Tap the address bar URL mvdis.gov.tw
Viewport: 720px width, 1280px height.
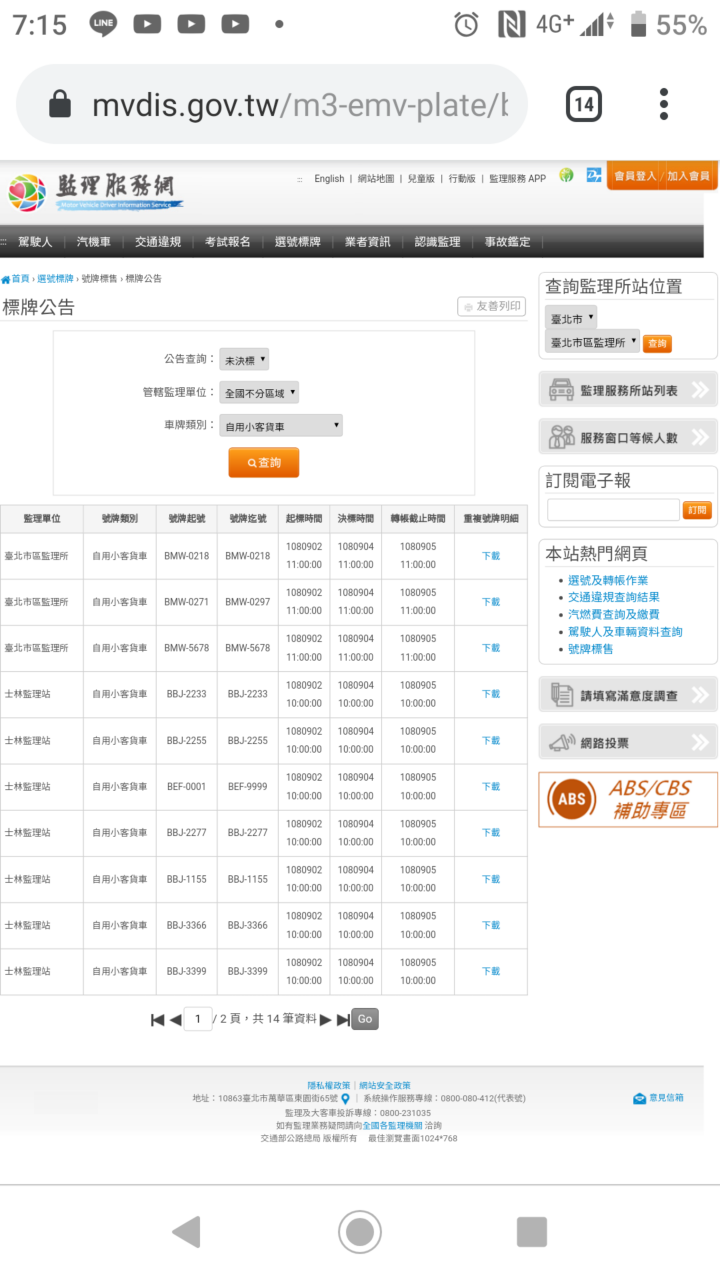pos(300,105)
